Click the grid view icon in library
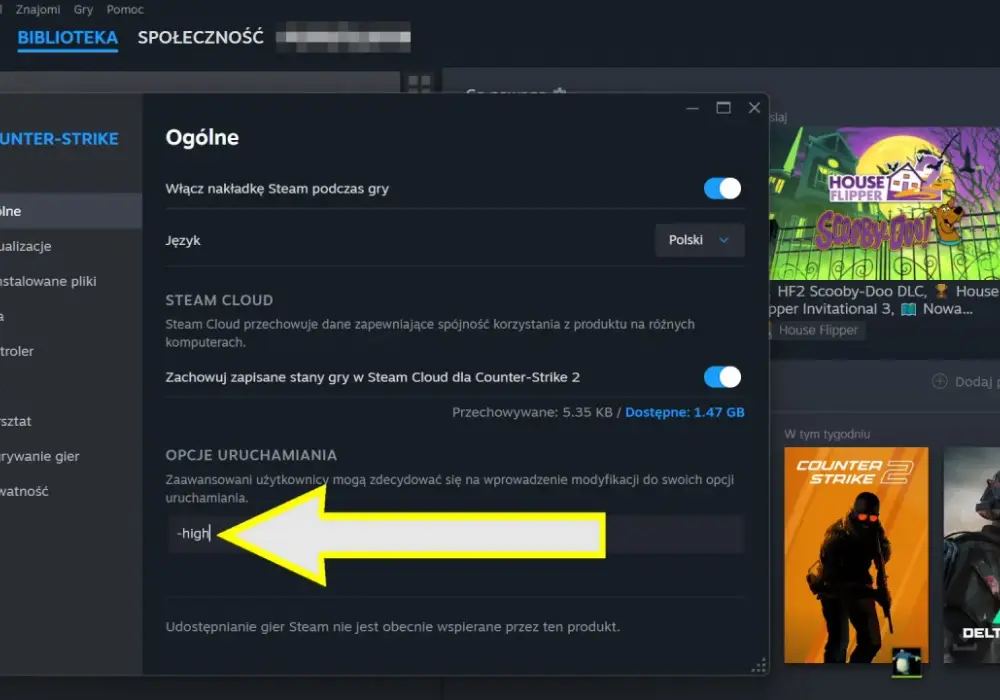The width and height of the screenshot is (1000, 700). click(419, 84)
